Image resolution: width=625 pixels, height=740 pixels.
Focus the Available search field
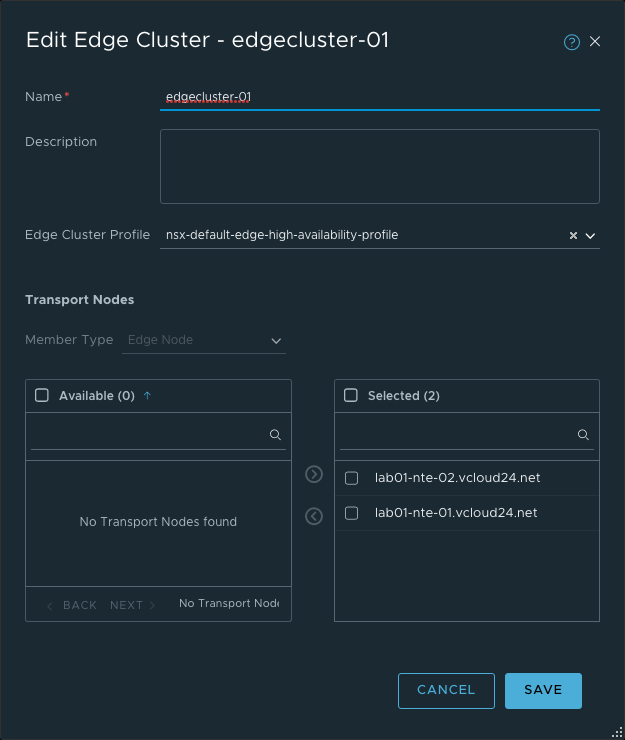[x=150, y=435]
